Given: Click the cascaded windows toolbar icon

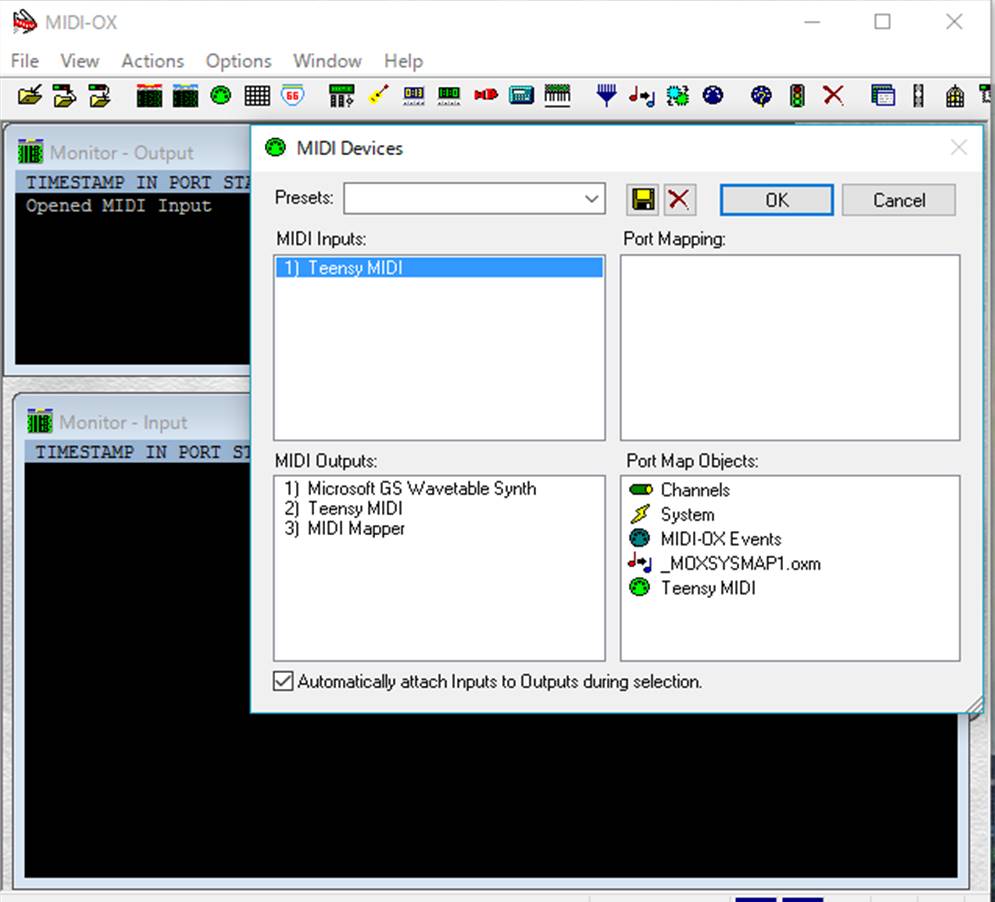Looking at the screenshot, I should click(883, 96).
